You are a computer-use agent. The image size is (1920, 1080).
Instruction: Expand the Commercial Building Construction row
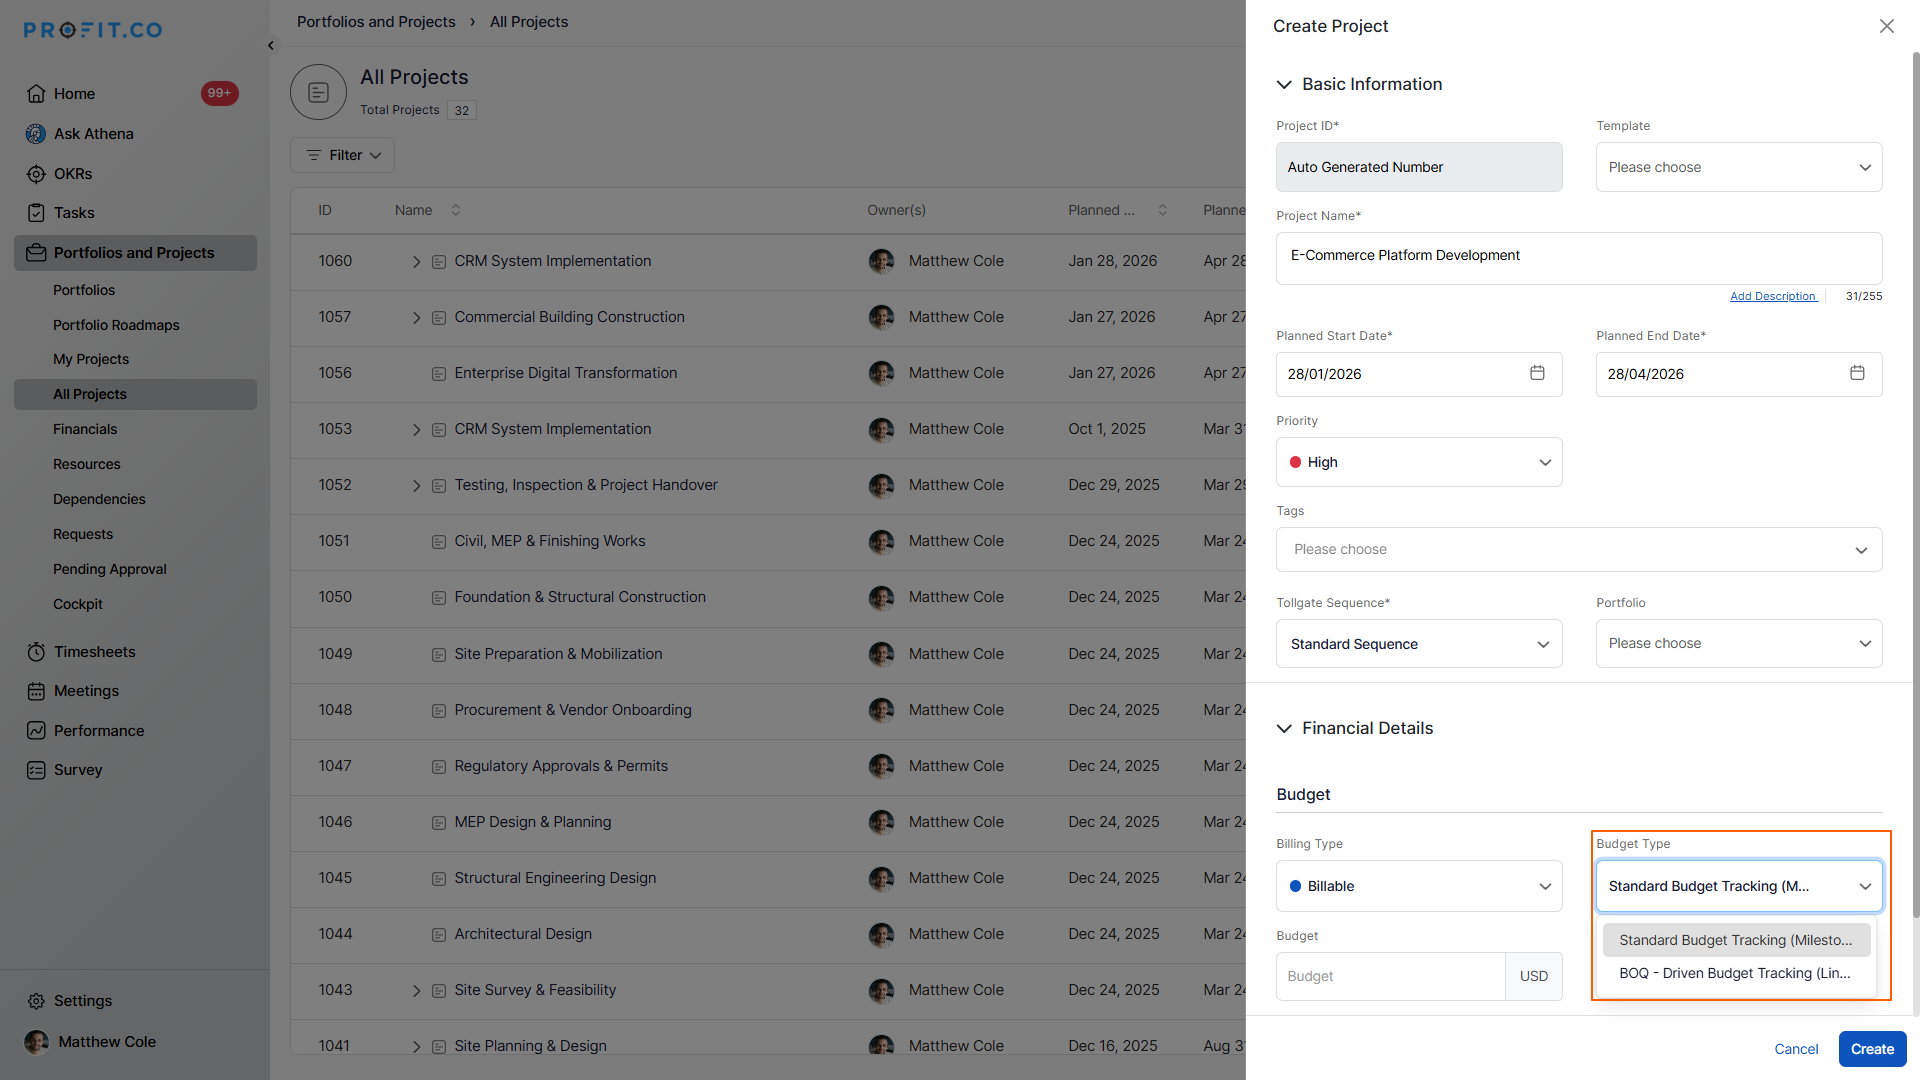416,318
